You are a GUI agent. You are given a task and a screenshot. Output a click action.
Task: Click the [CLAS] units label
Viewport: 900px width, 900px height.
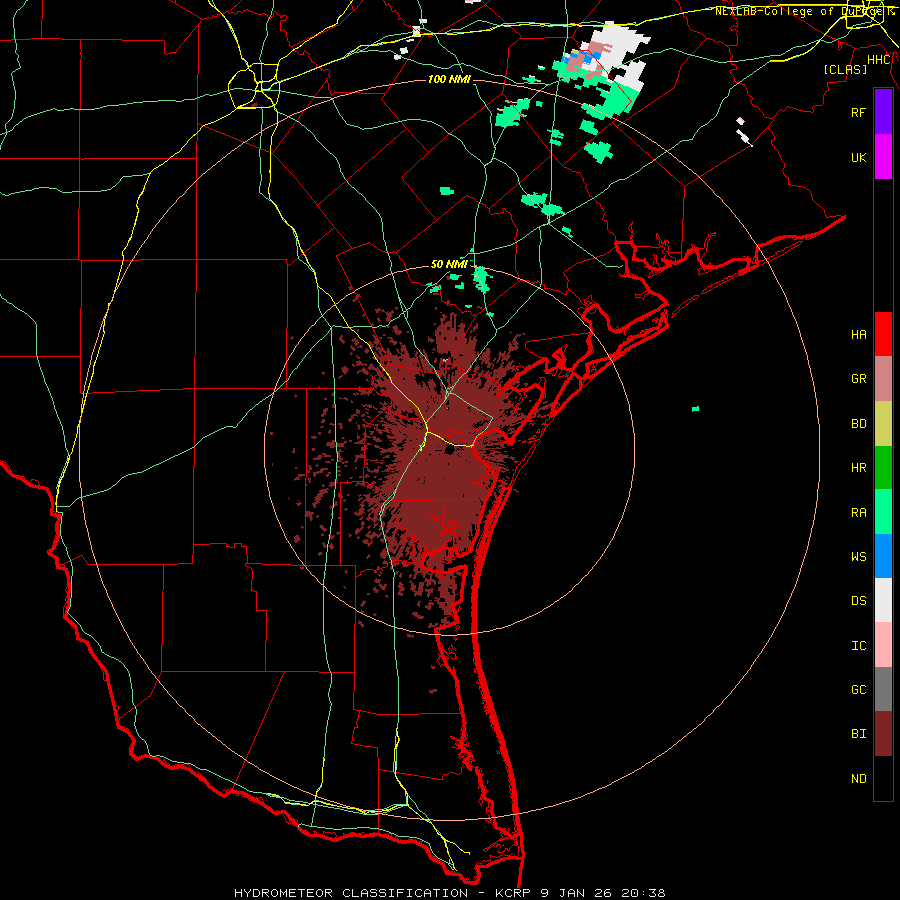tap(845, 69)
